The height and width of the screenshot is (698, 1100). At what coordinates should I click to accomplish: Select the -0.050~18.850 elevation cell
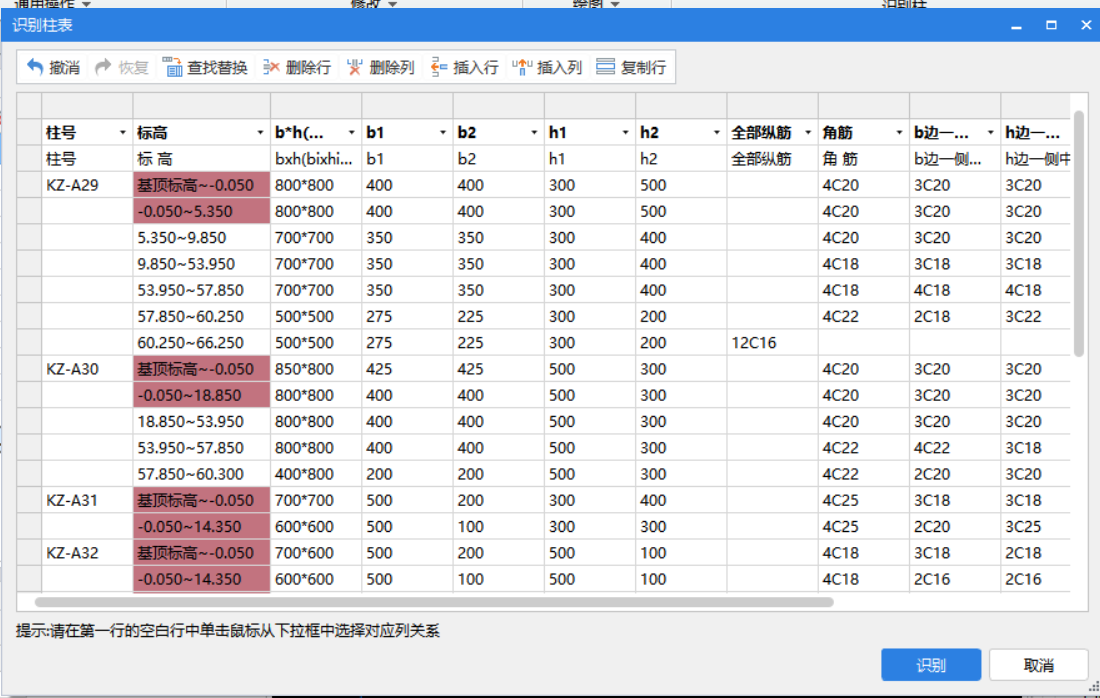click(x=201, y=395)
